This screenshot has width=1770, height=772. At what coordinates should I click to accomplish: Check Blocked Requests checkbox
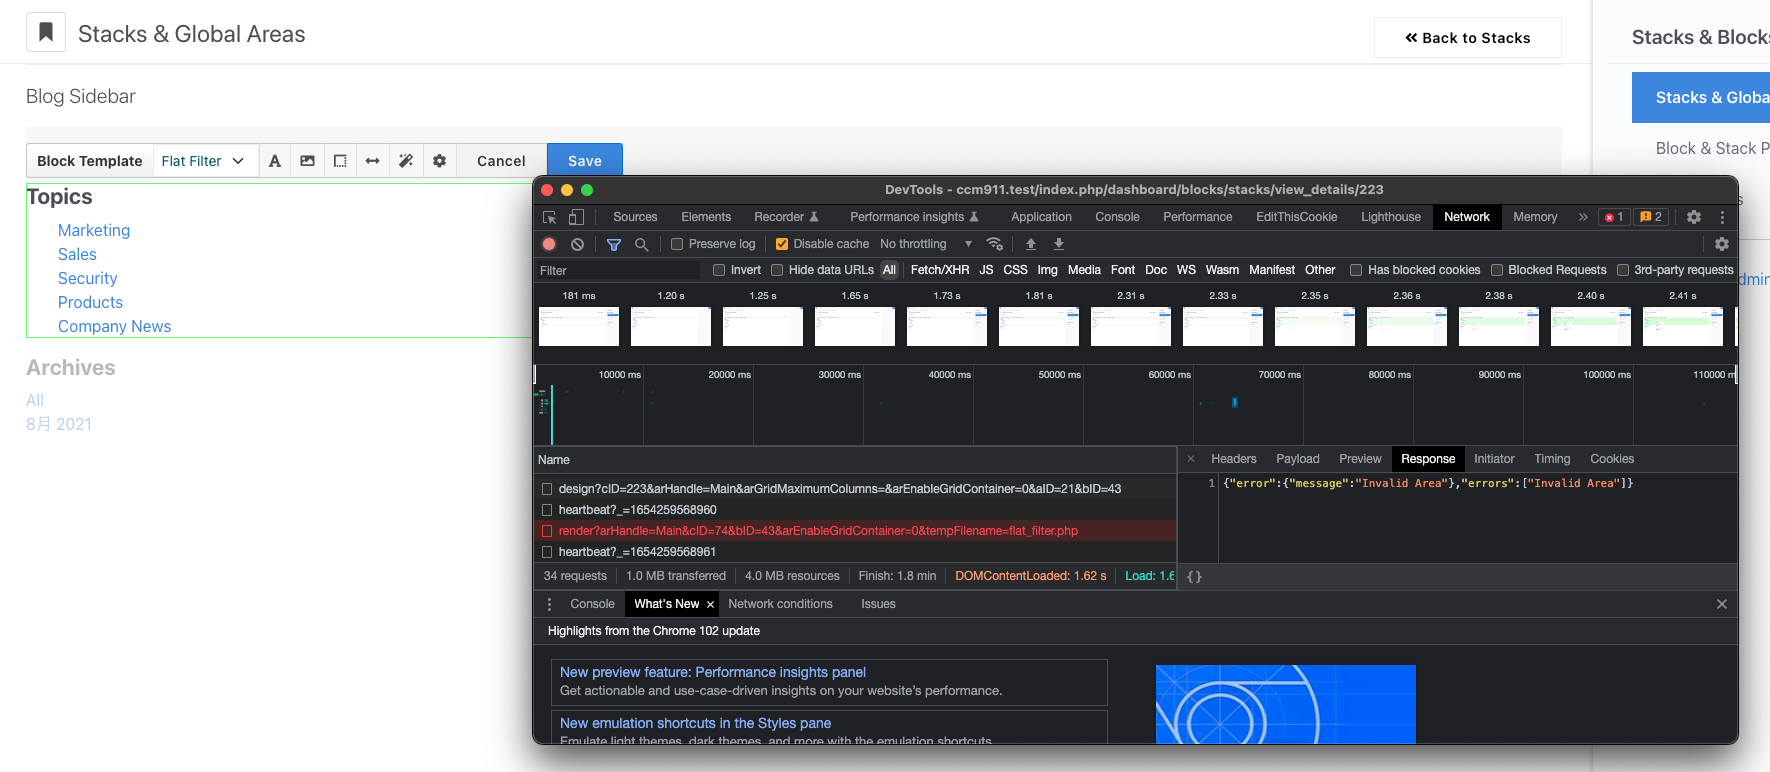point(1497,270)
